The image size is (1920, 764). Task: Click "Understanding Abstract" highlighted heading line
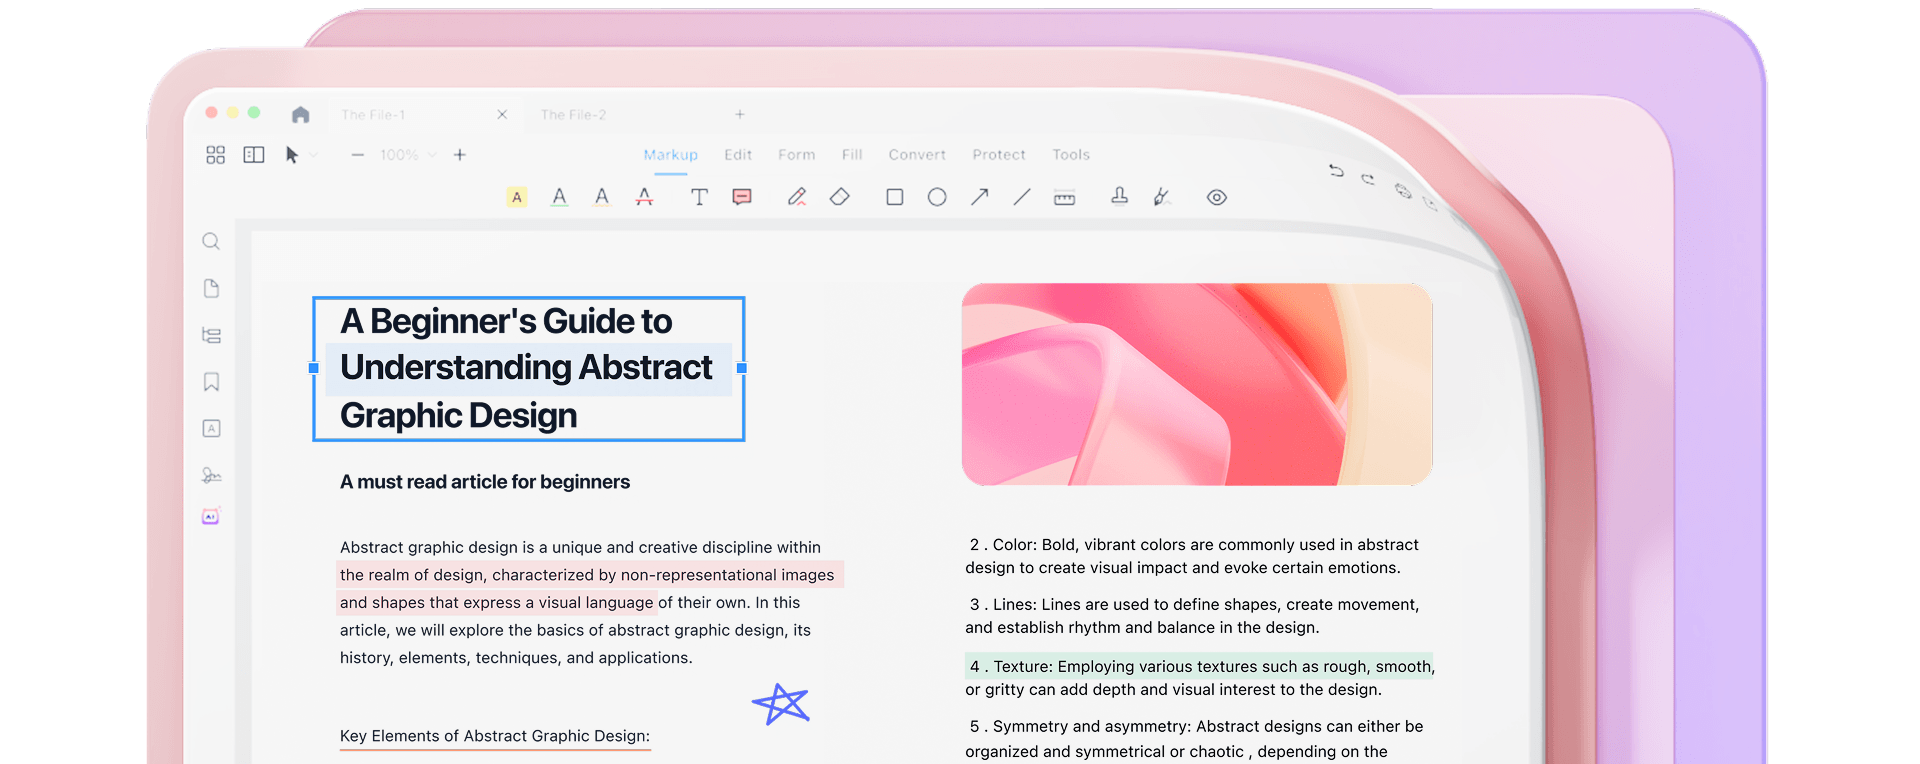(x=527, y=368)
